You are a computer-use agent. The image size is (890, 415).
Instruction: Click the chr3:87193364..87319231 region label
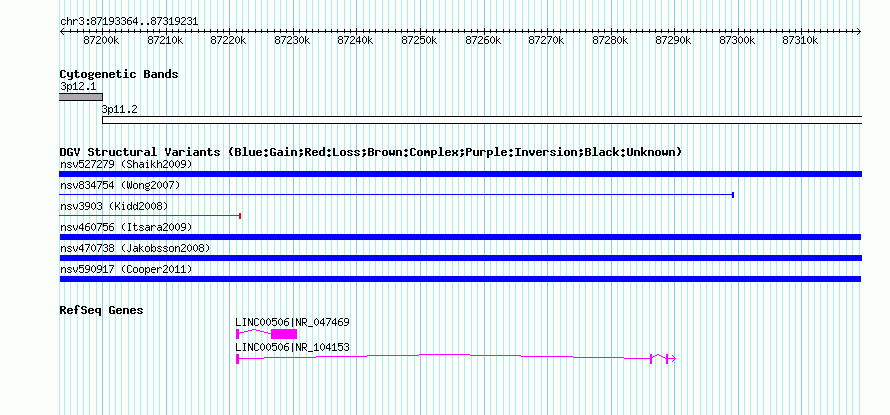tap(129, 21)
